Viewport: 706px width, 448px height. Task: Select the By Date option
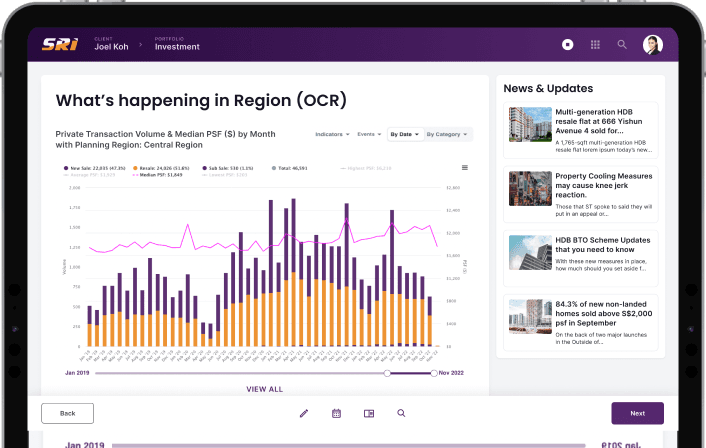pyautogui.click(x=404, y=134)
